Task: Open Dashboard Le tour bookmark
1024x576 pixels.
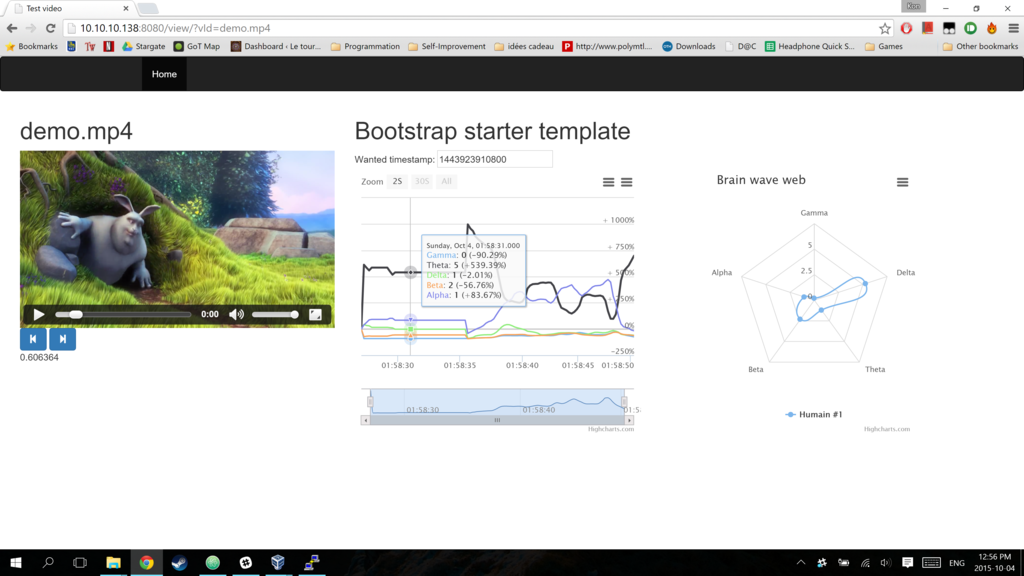Action: click(276, 46)
